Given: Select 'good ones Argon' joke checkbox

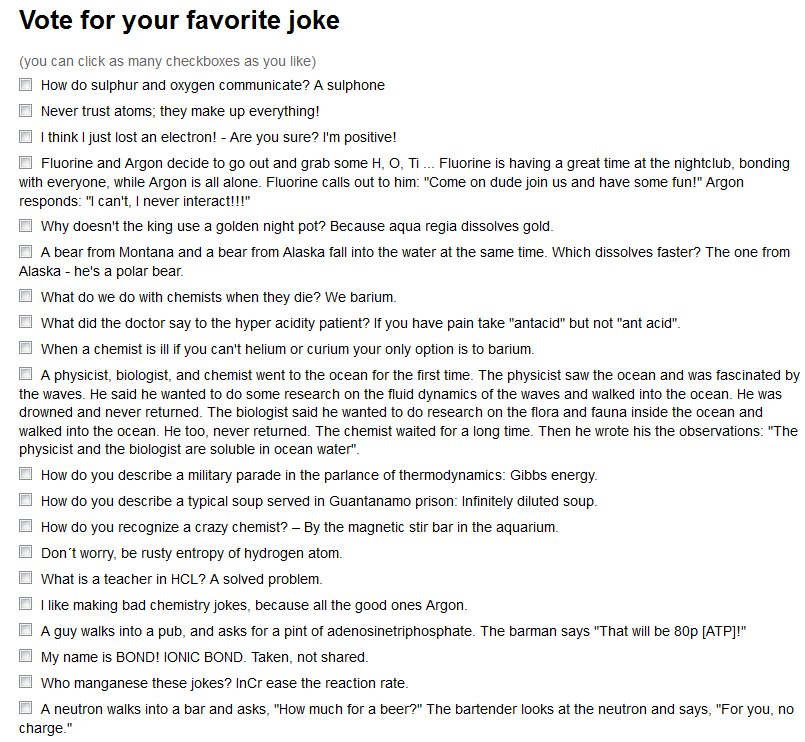Looking at the screenshot, I should pyautogui.click(x=26, y=604).
